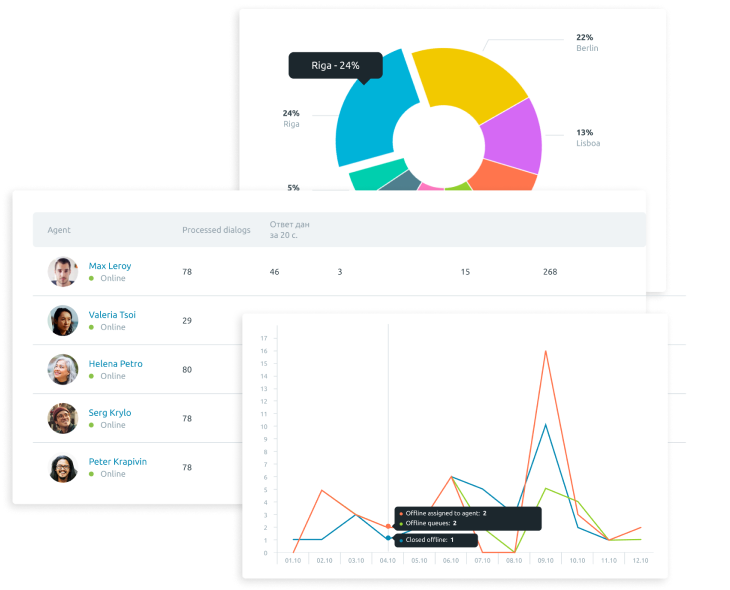Click the Riga - 24% tooltip
Image resolution: width=730 pixels, height=590 pixels.
[335, 66]
